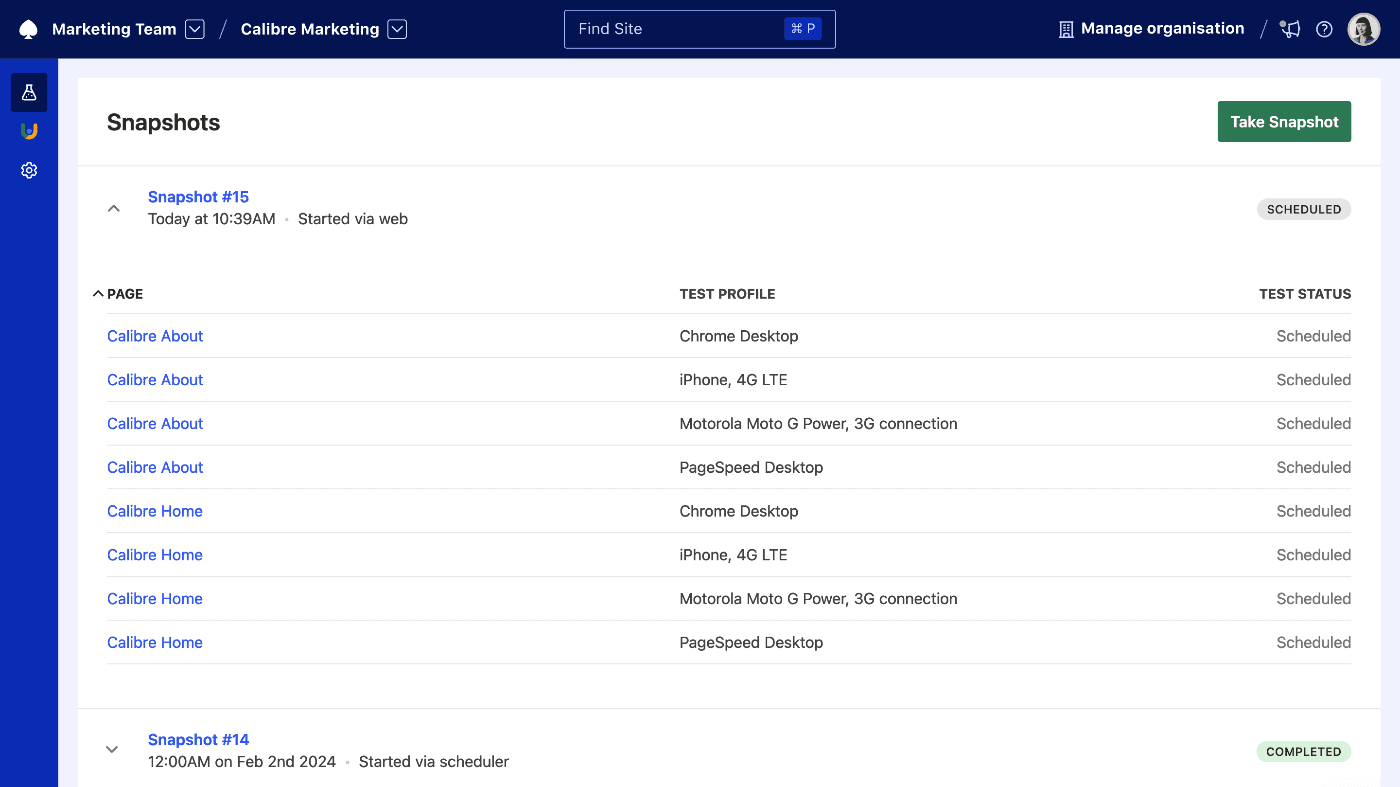
Task: Open the help question mark icon
Action: [1324, 29]
